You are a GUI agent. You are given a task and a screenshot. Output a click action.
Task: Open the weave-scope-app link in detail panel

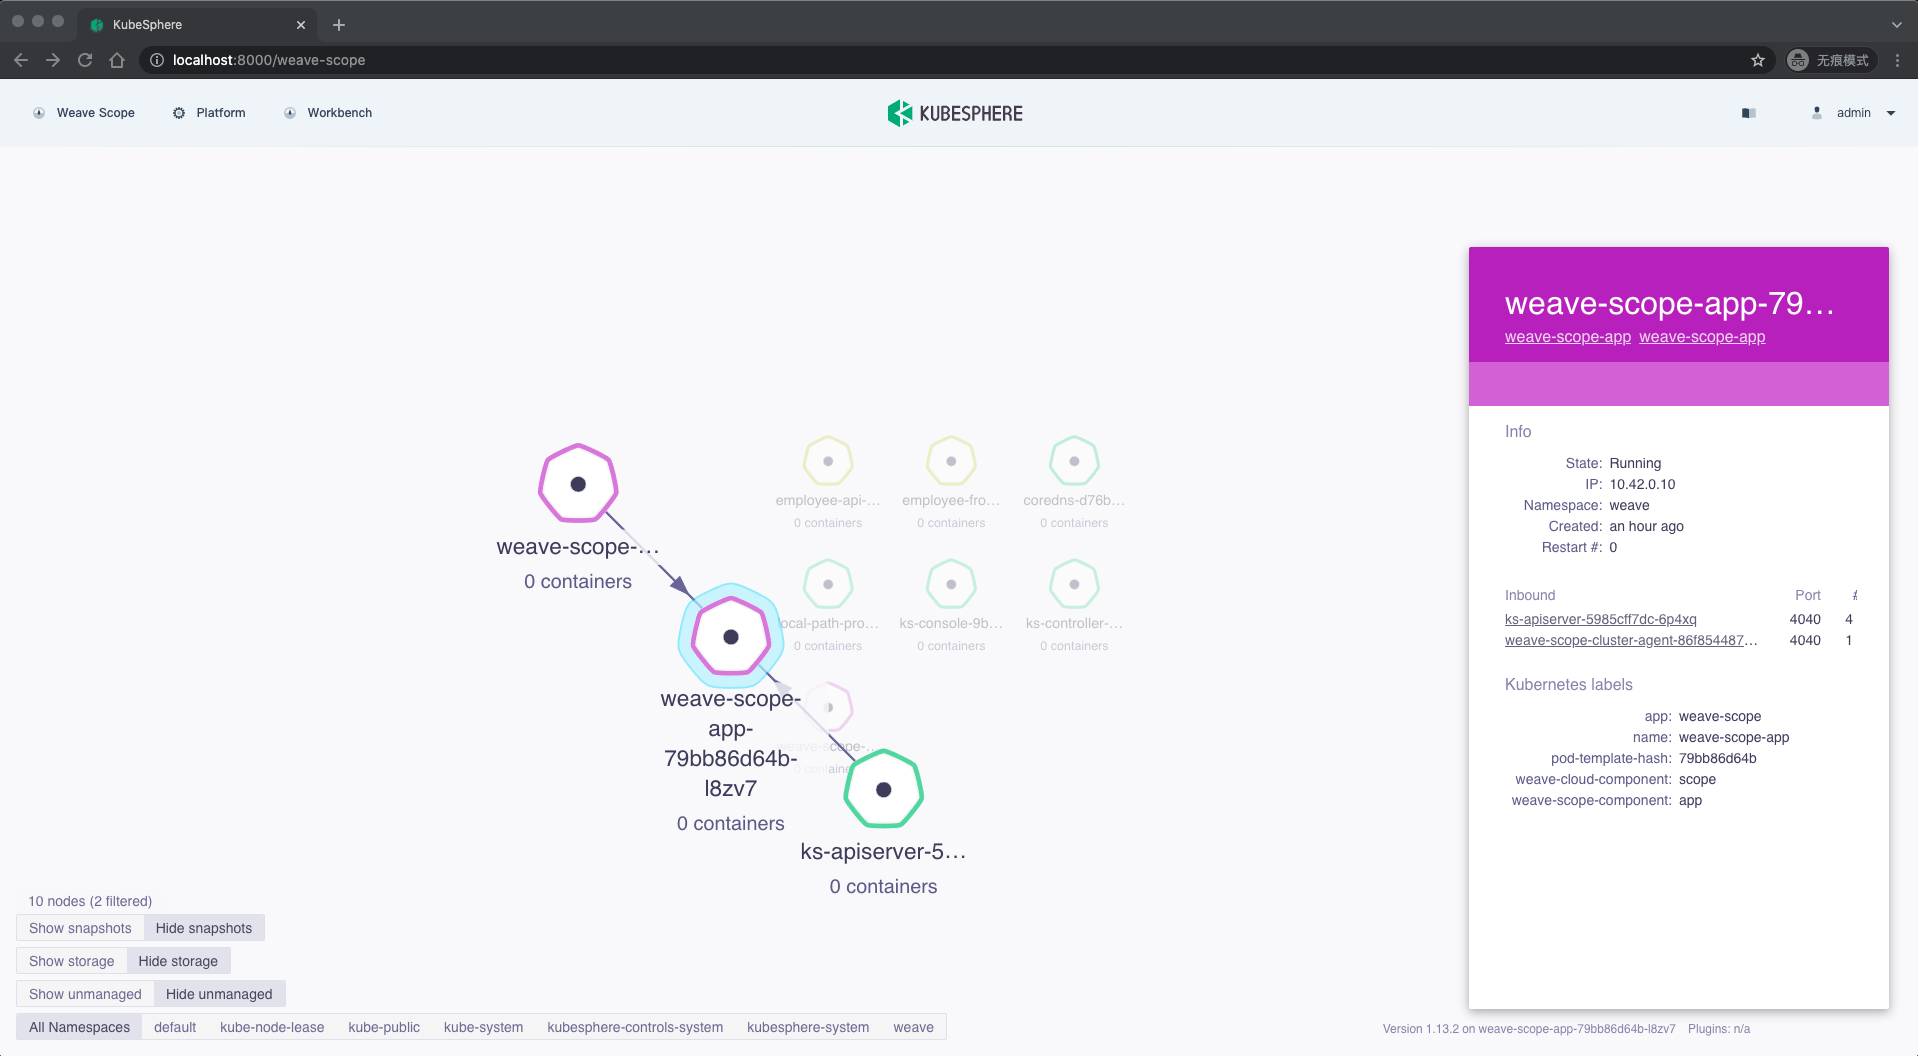(1567, 337)
